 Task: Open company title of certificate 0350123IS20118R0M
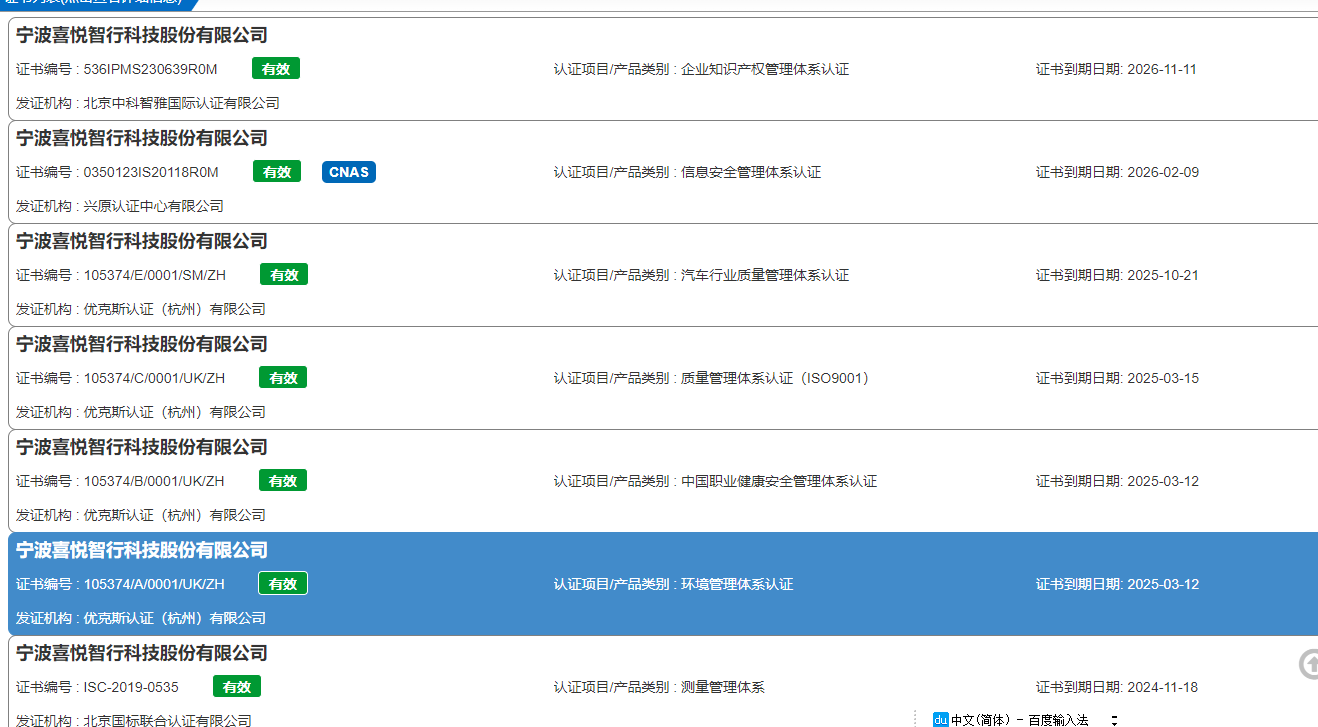coord(142,138)
